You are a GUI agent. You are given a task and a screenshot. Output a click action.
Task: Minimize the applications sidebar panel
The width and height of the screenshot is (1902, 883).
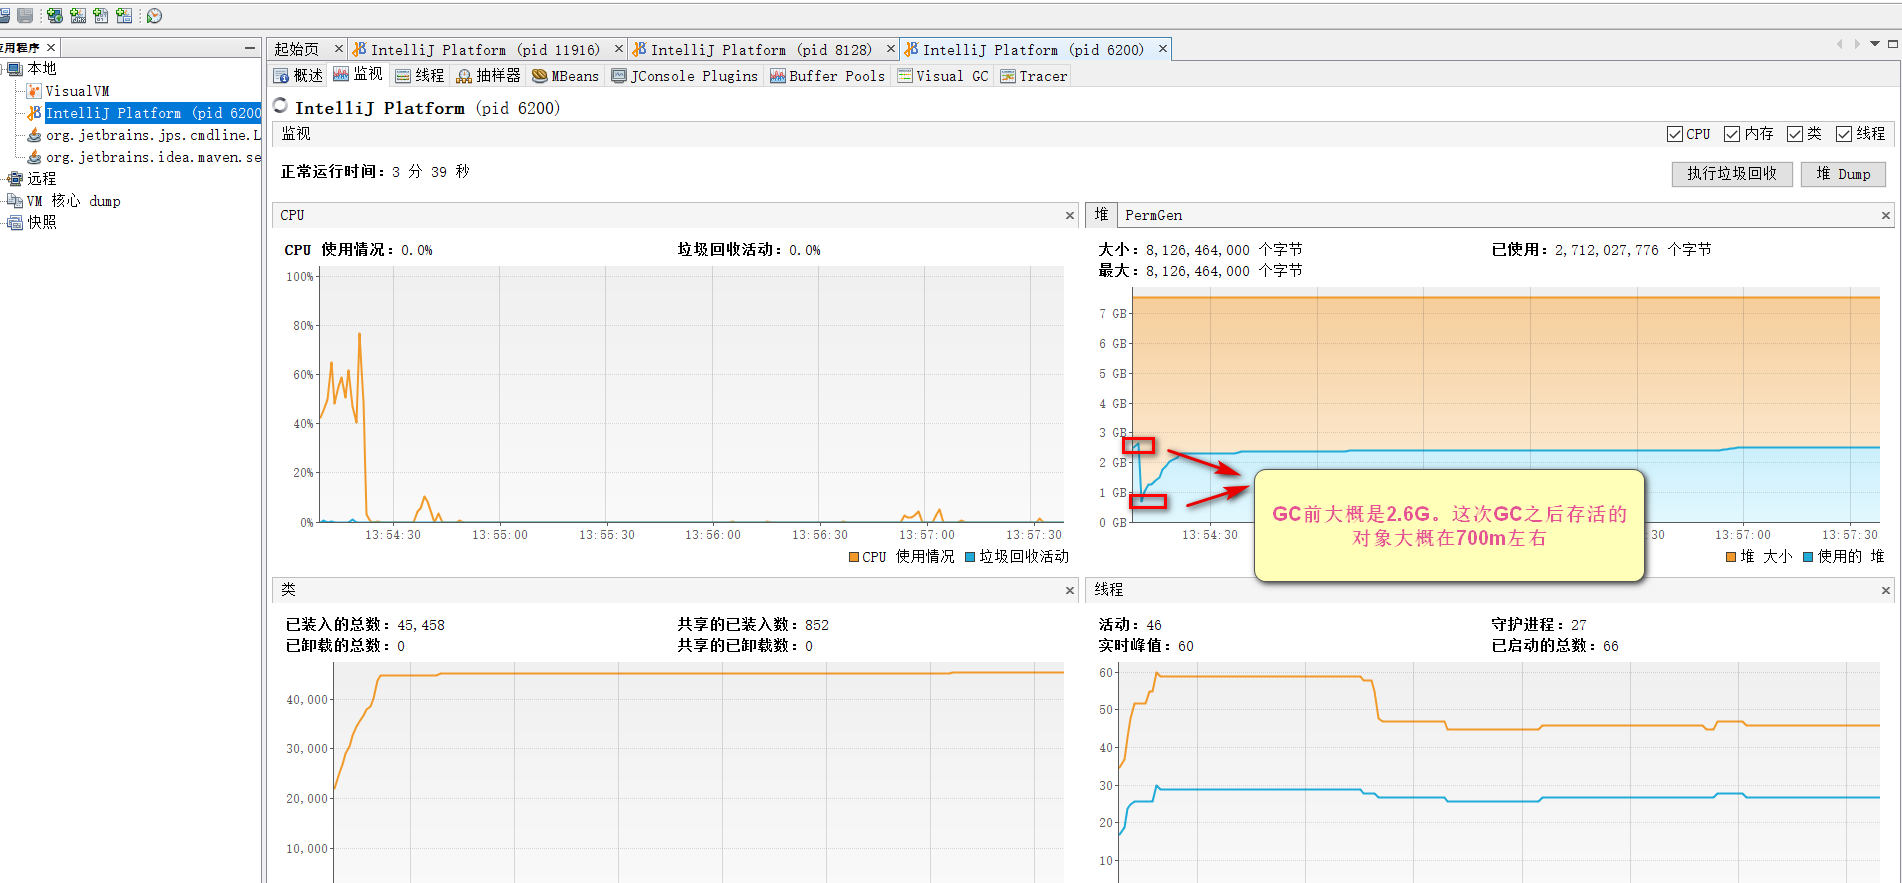[250, 47]
